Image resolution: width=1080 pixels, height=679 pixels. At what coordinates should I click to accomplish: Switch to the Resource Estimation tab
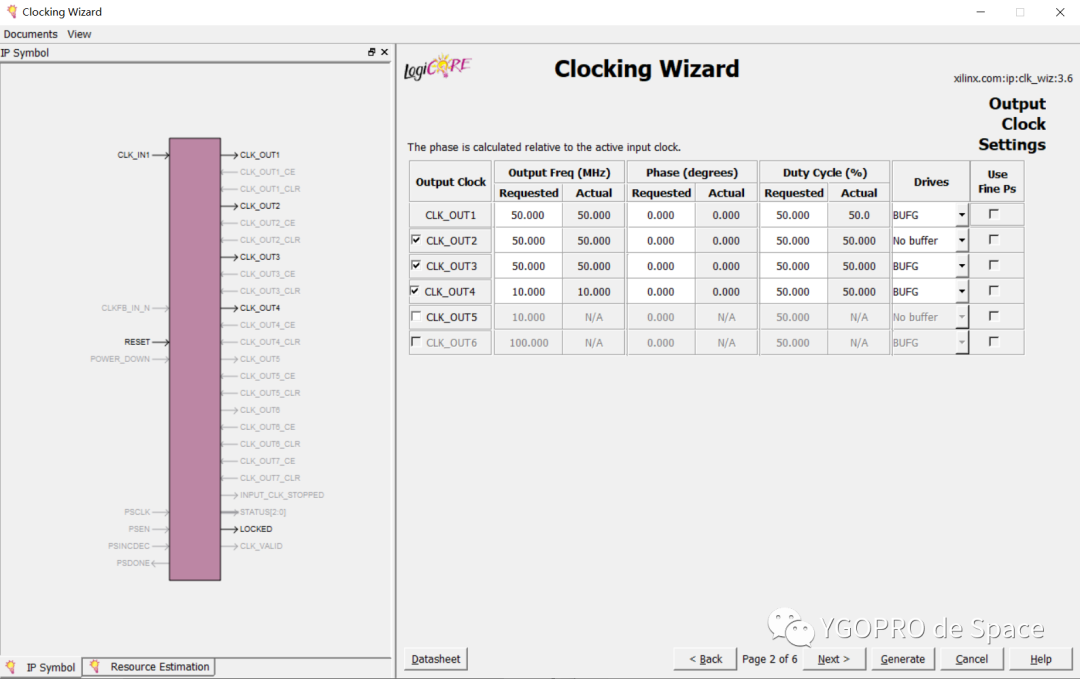pyautogui.click(x=149, y=667)
